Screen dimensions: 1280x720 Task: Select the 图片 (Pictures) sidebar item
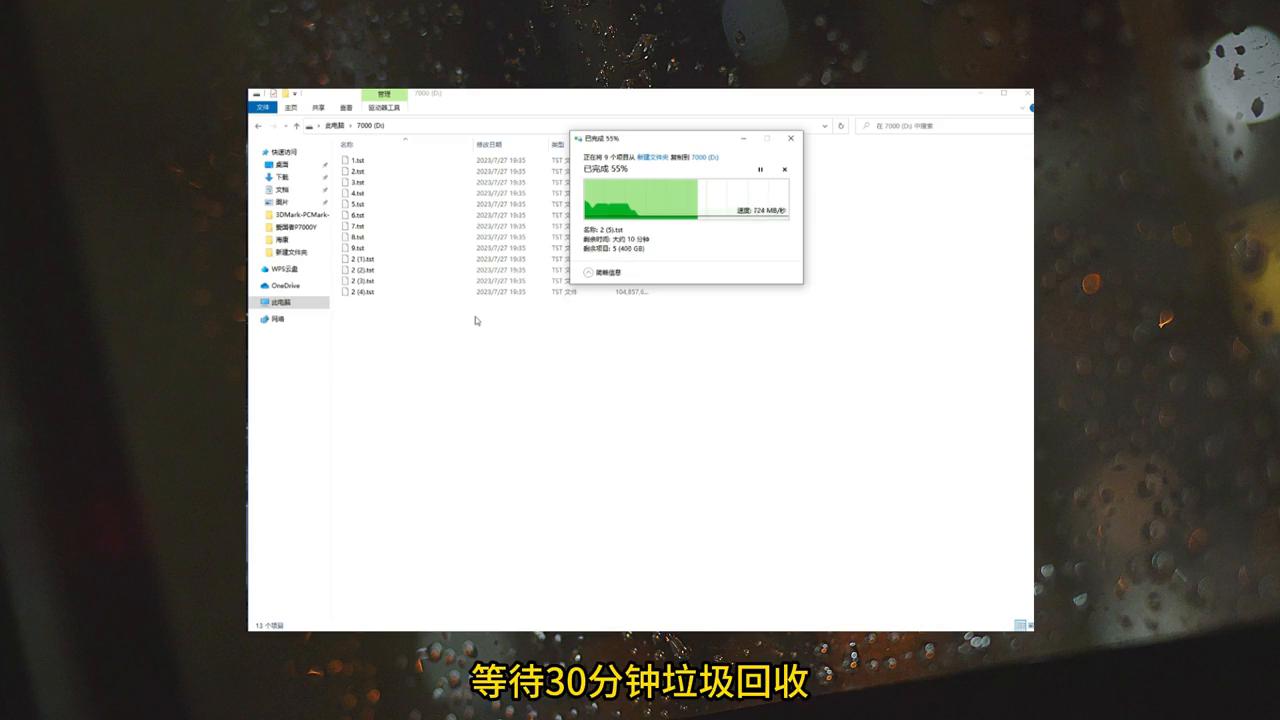(281, 202)
